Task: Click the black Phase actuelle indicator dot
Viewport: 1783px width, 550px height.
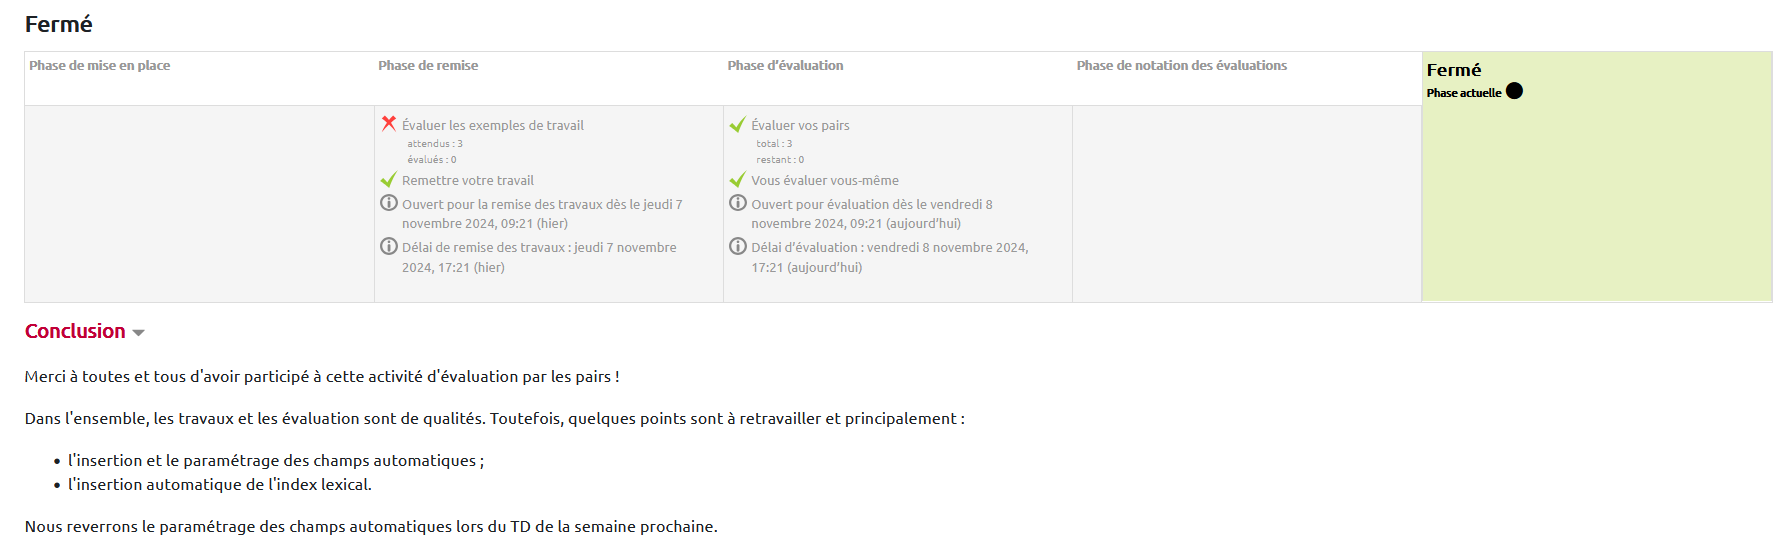Action: tap(1514, 91)
